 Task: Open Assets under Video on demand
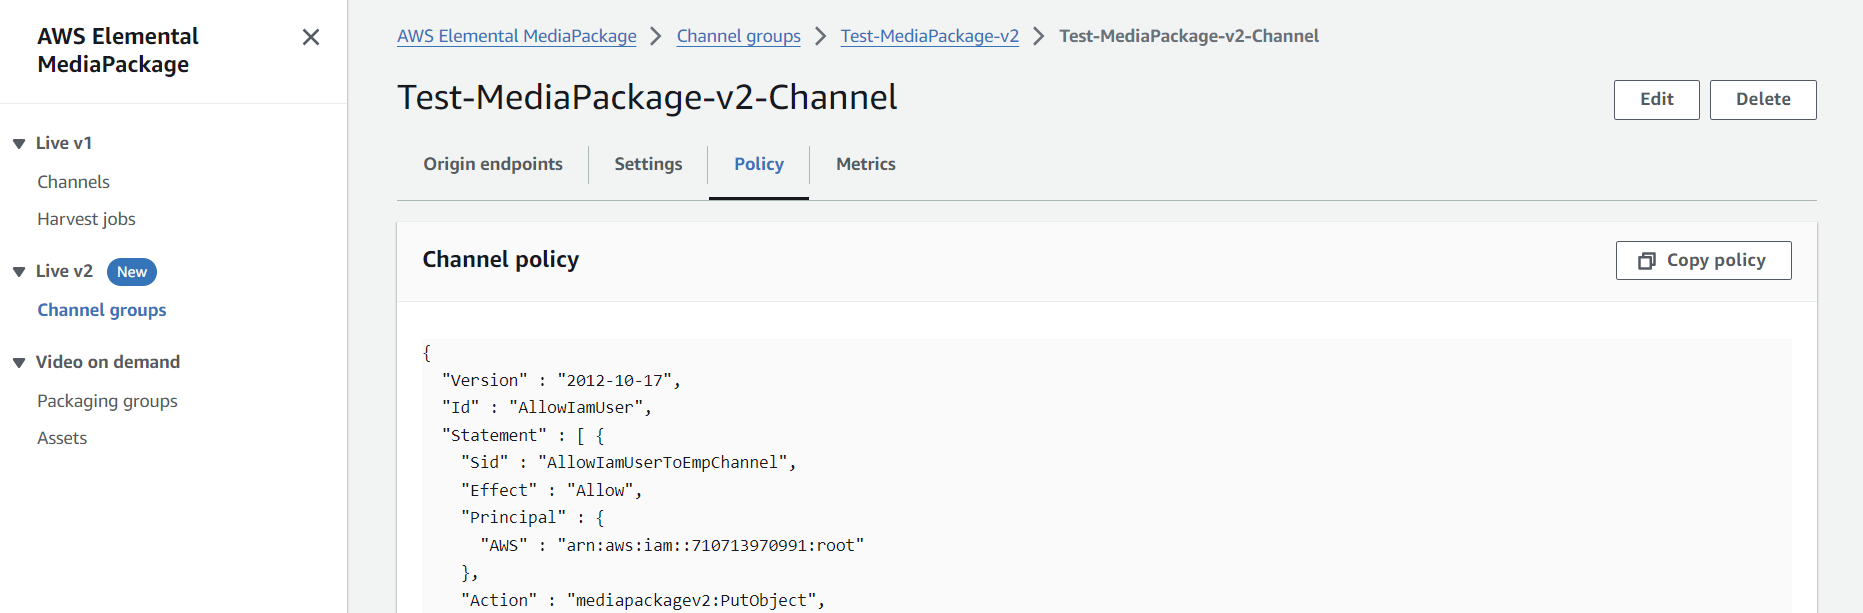coord(62,438)
